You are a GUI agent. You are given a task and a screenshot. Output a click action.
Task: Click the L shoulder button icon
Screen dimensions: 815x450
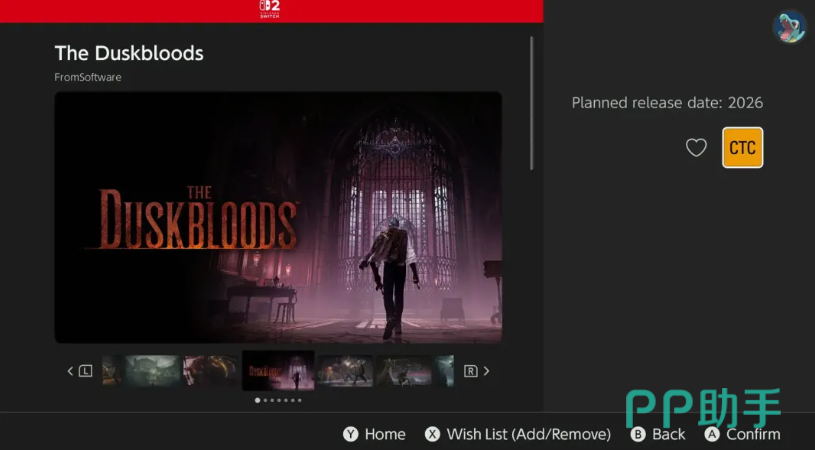85,371
